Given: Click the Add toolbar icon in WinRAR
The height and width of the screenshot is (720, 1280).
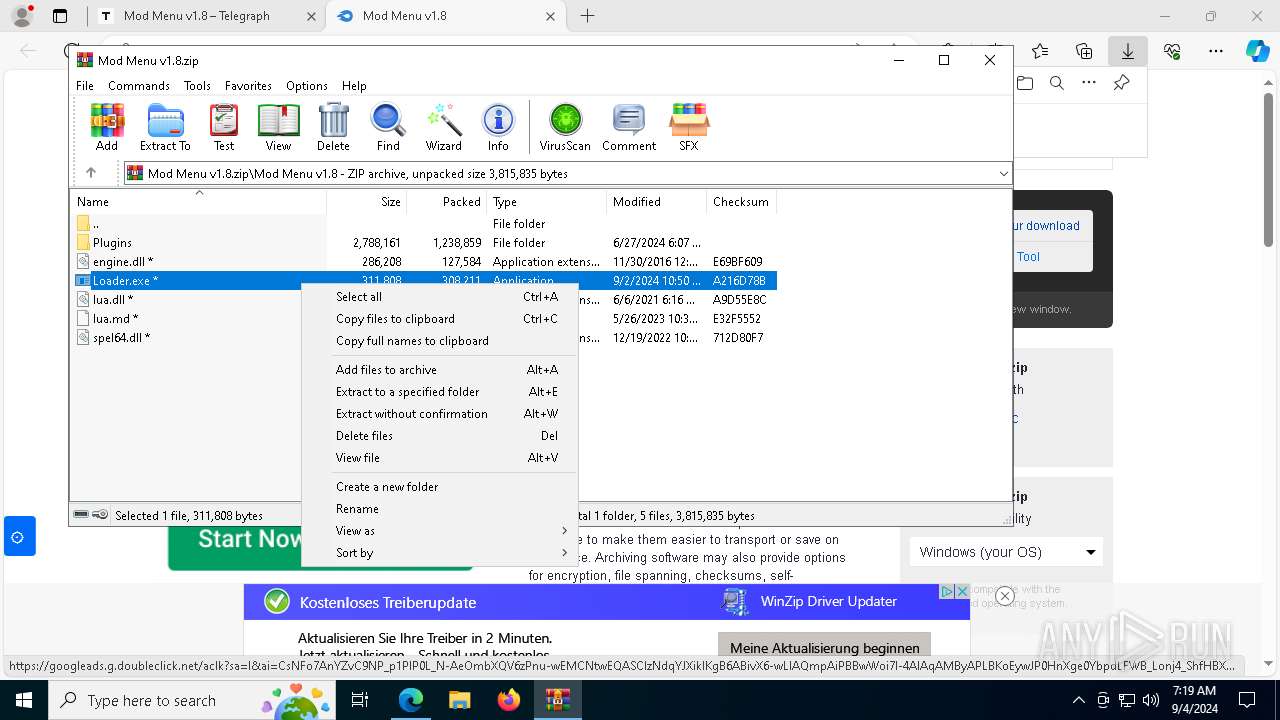Looking at the screenshot, I should click(x=107, y=127).
